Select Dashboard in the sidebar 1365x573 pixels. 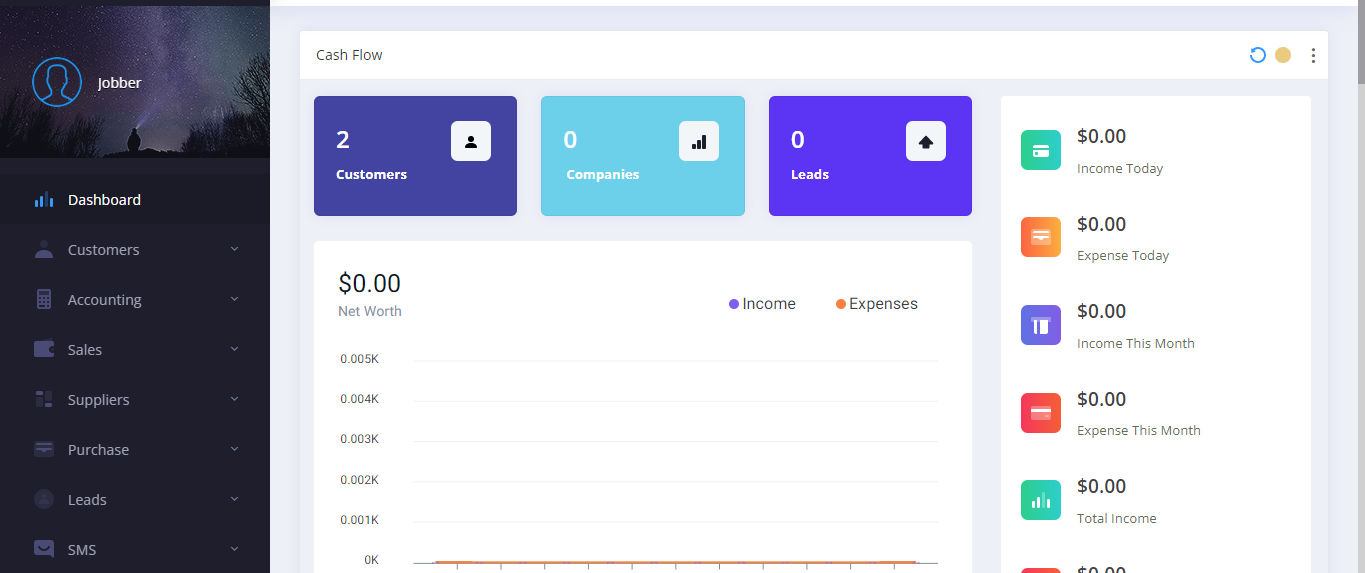[104, 200]
